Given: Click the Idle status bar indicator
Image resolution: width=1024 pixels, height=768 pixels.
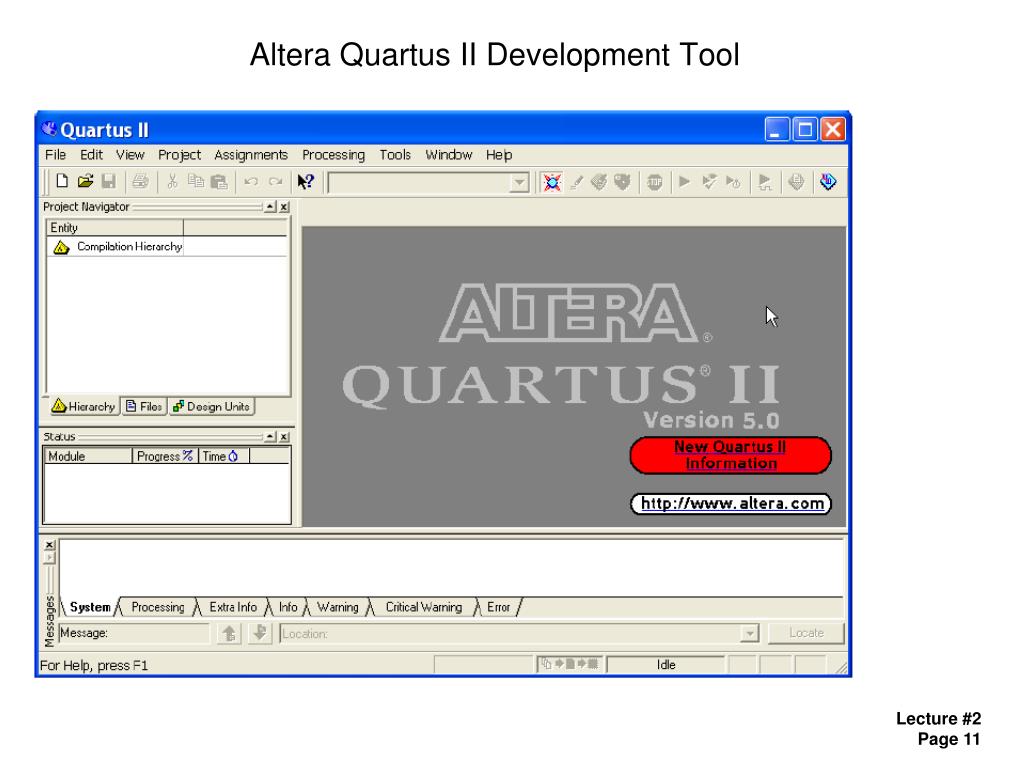Looking at the screenshot, I should [666, 665].
